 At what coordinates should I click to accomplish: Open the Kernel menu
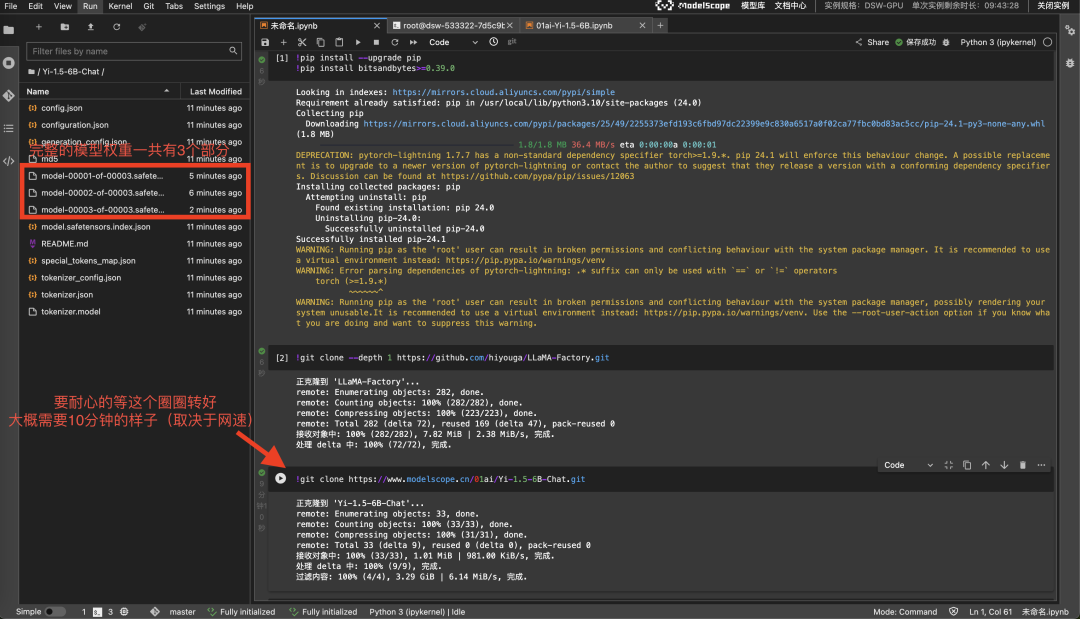click(x=120, y=6)
